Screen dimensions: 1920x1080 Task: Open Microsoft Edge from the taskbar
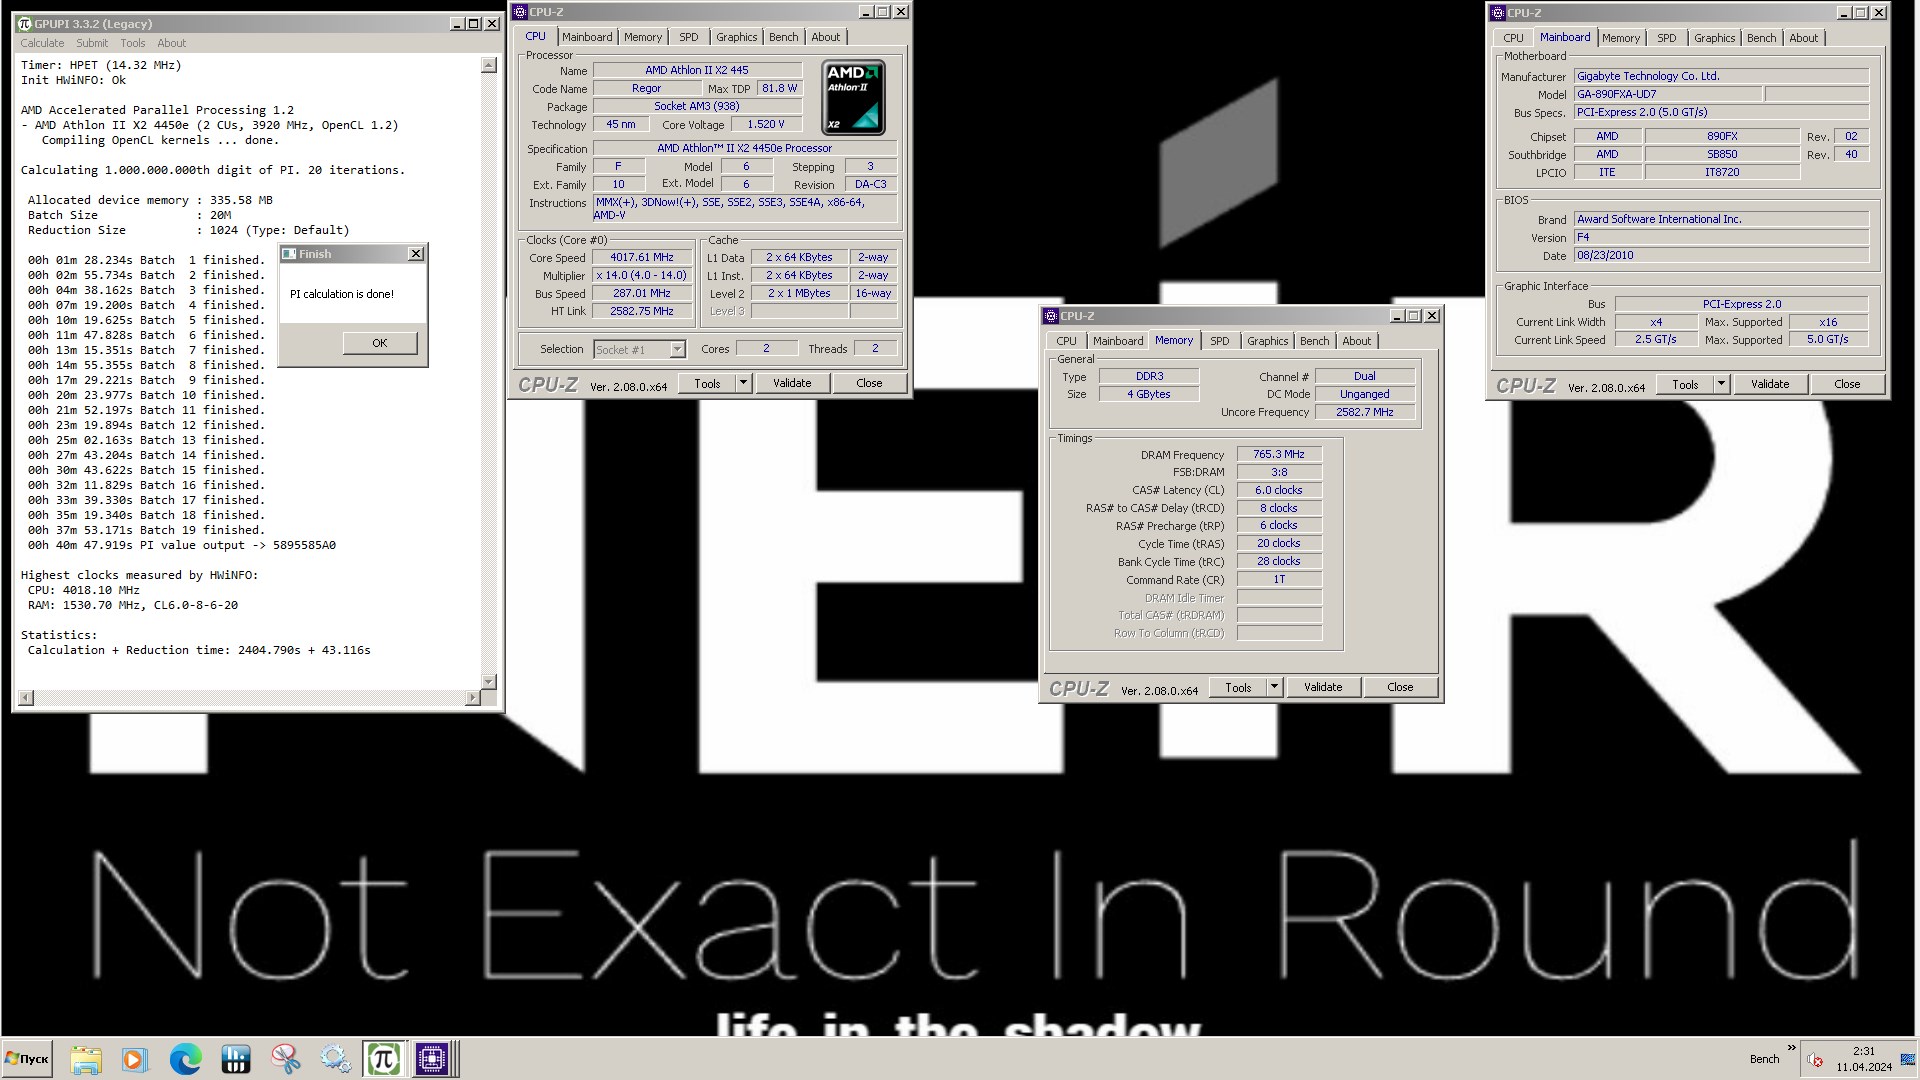coord(185,1059)
